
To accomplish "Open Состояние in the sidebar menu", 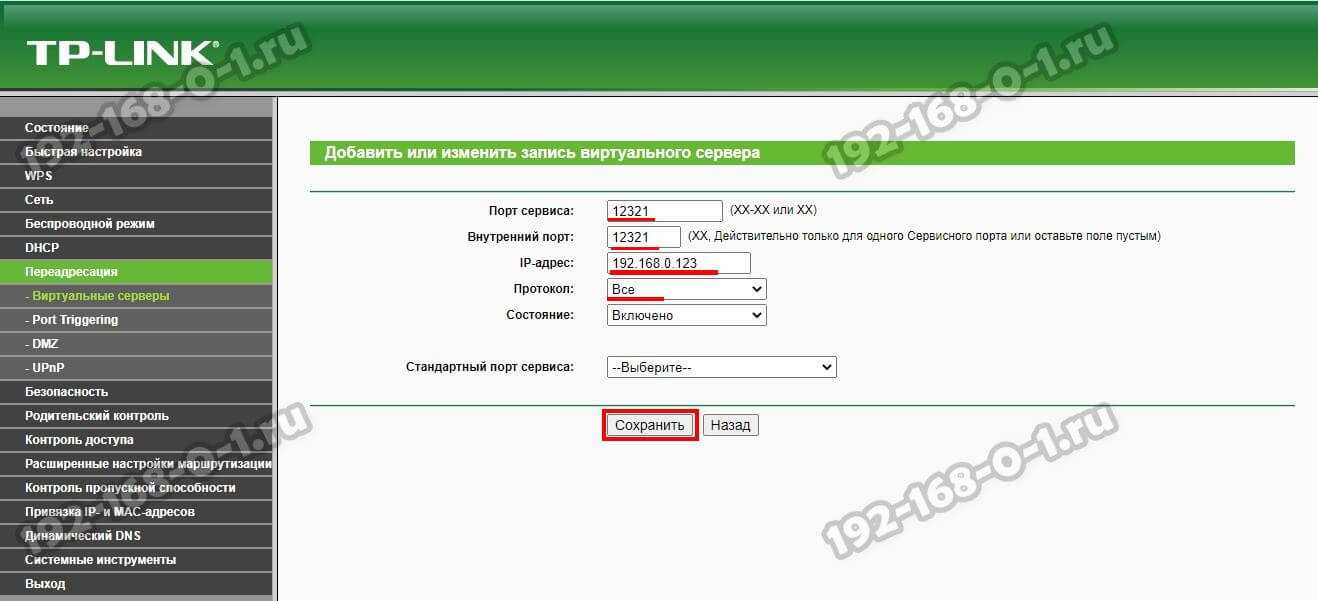I will pyautogui.click(x=57, y=128).
